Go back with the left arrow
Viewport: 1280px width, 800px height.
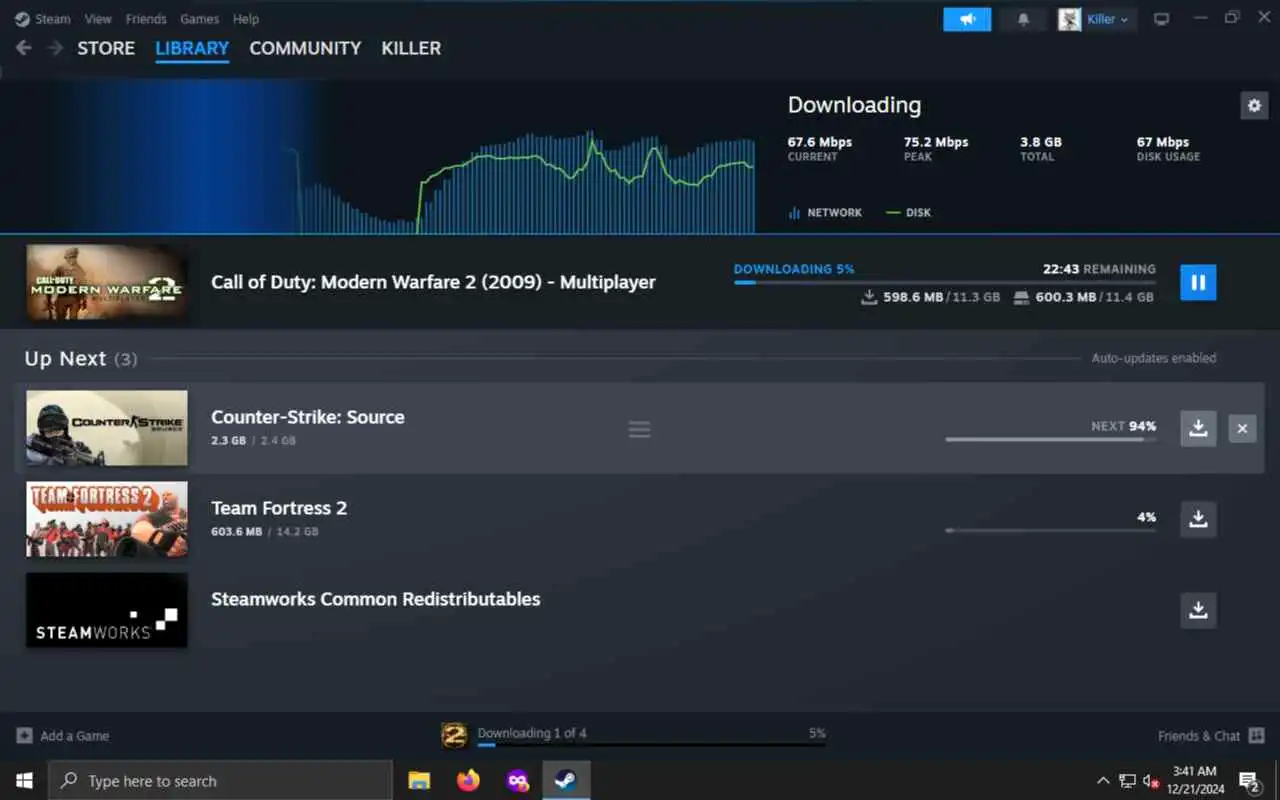[24, 48]
